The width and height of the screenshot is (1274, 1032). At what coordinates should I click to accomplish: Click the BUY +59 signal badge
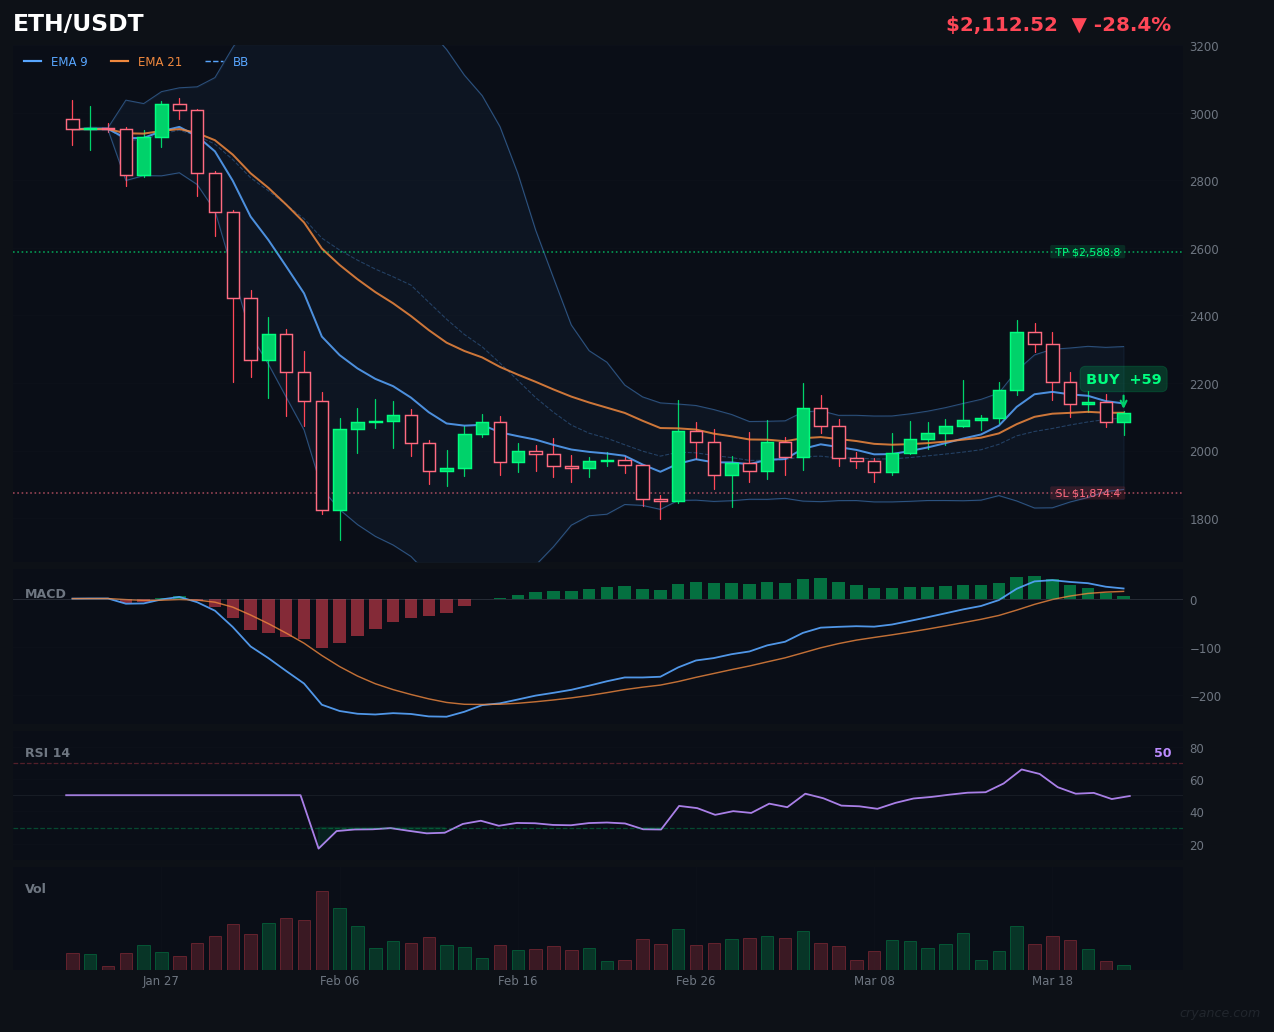point(1123,379)
